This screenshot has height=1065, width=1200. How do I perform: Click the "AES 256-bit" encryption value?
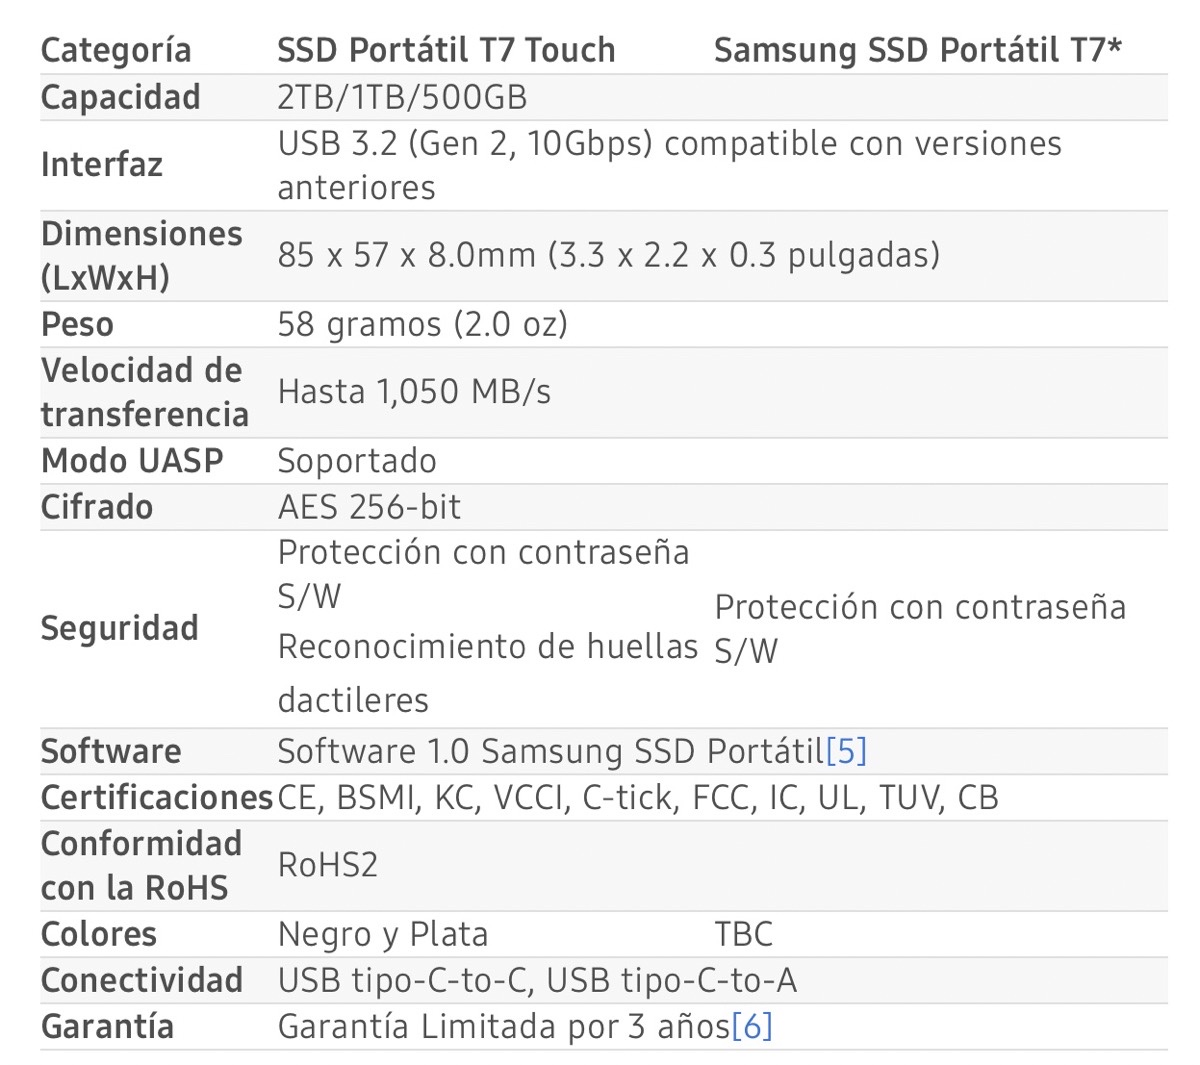pyautogui.click(x=369, y=508)
